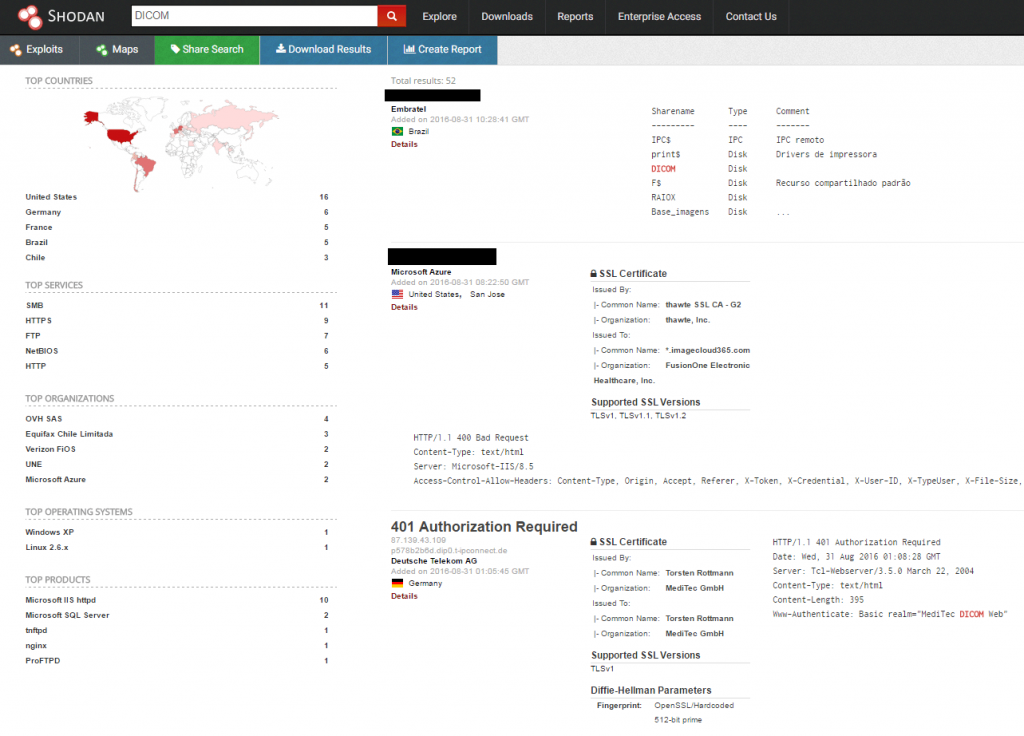
Task: Filter by UNE organization
Action: (33, 464)
